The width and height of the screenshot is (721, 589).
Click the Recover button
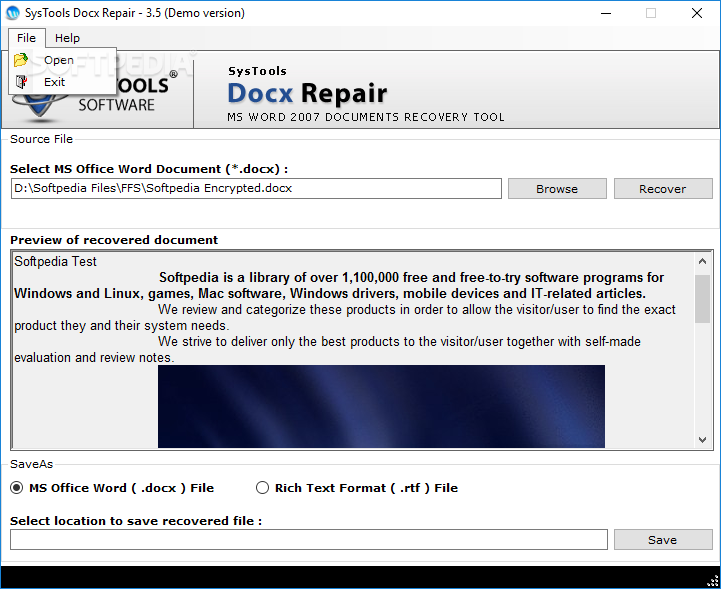tap(663, 189)
